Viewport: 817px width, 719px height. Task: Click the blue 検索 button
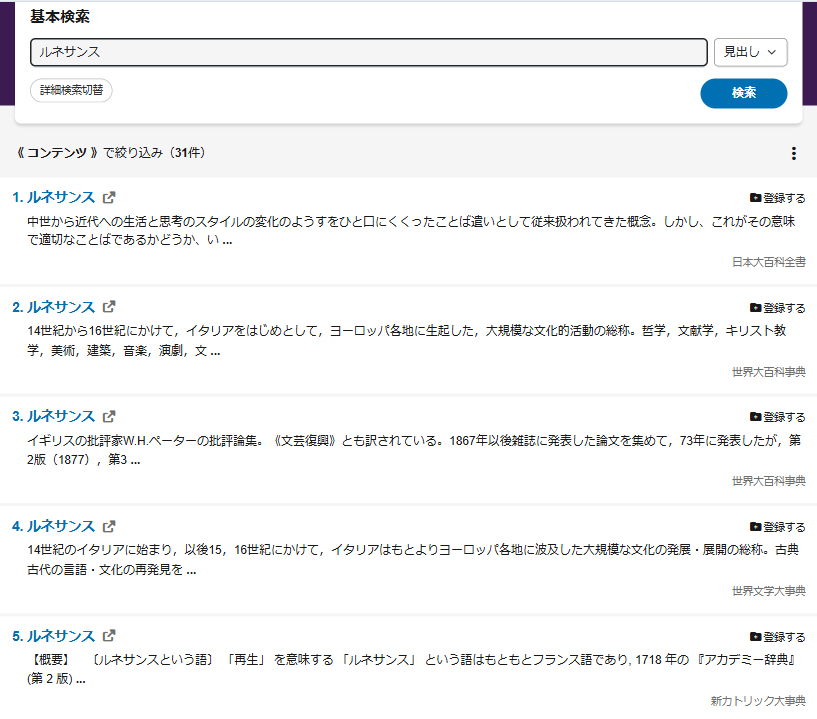pyautogui.click(x=744, y=93)
